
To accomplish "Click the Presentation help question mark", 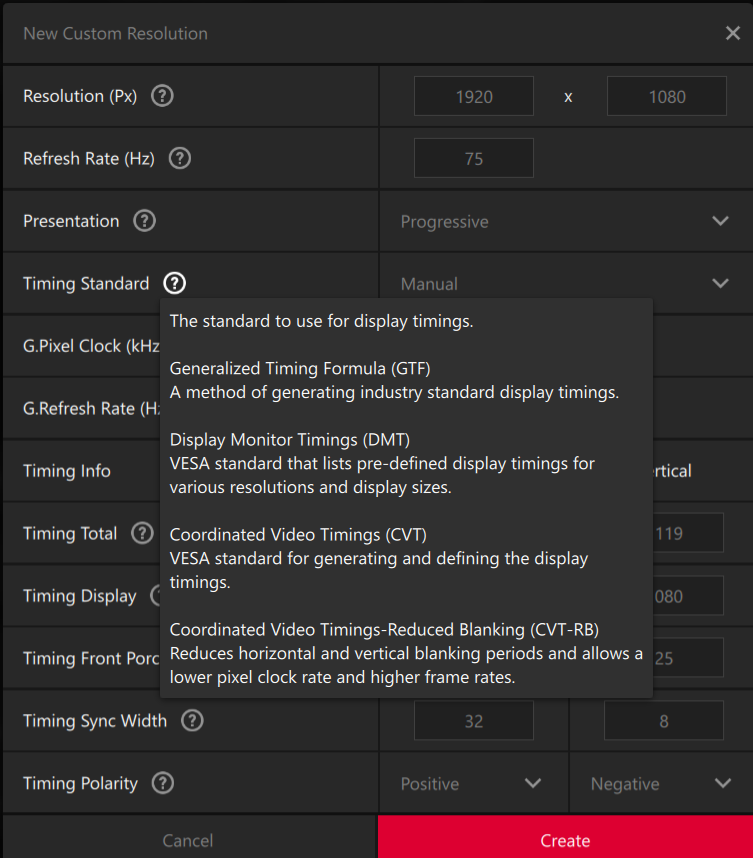I will point(144,221).
